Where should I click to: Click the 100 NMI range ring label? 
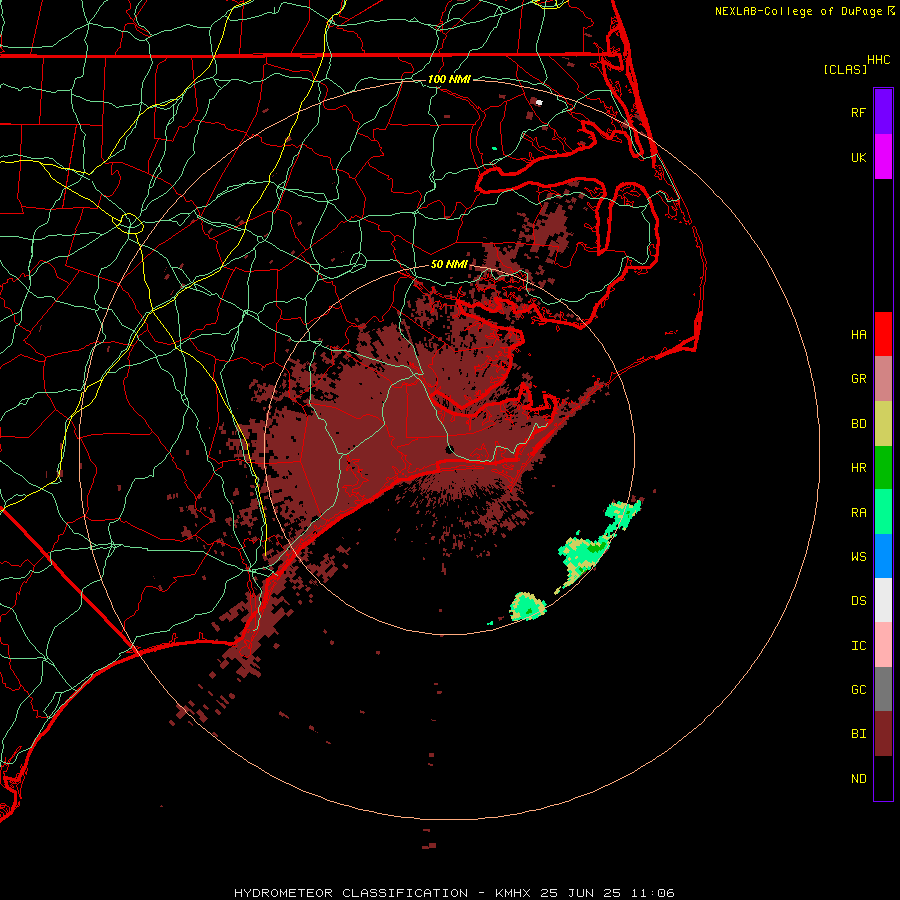pyautogui.click(x=449, y=79)
